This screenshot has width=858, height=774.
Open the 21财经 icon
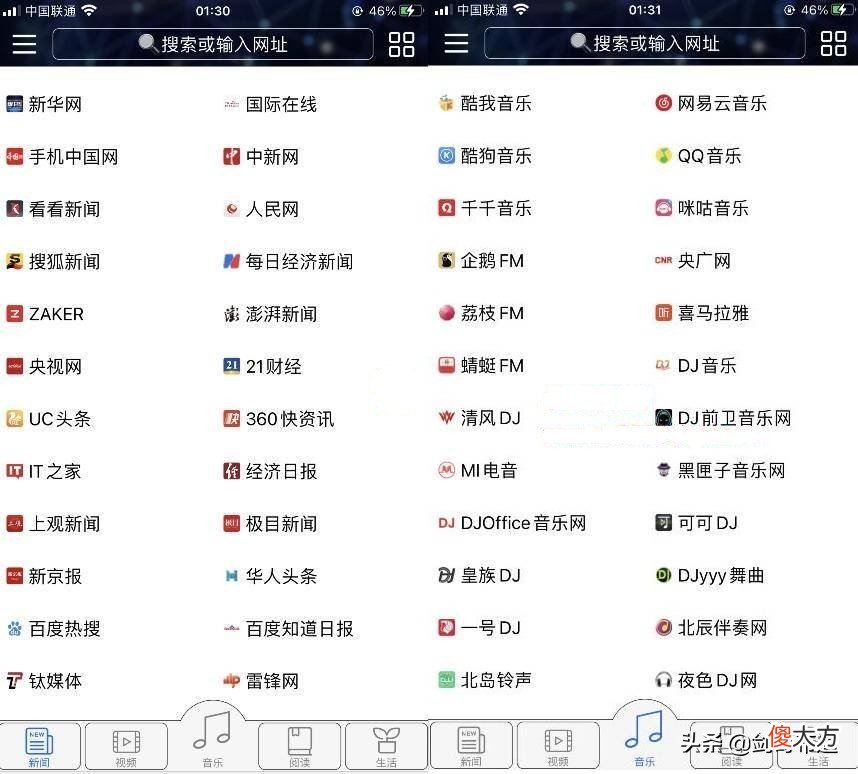(231, 366)
